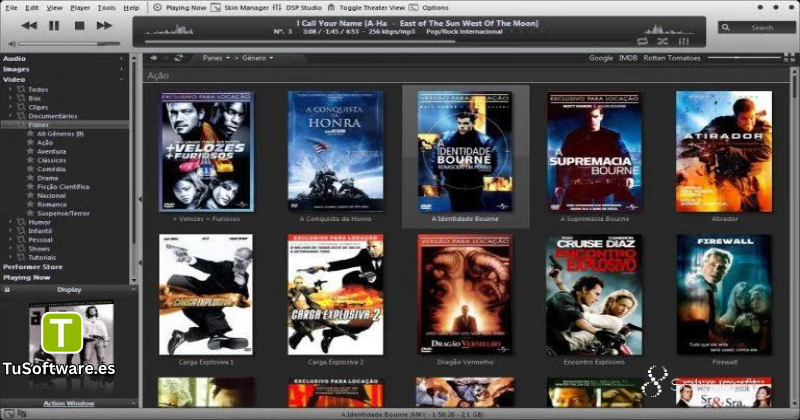Viewport: 800px width, 420px height.
Task: Open DSP Studio
Action: (297, 8)
